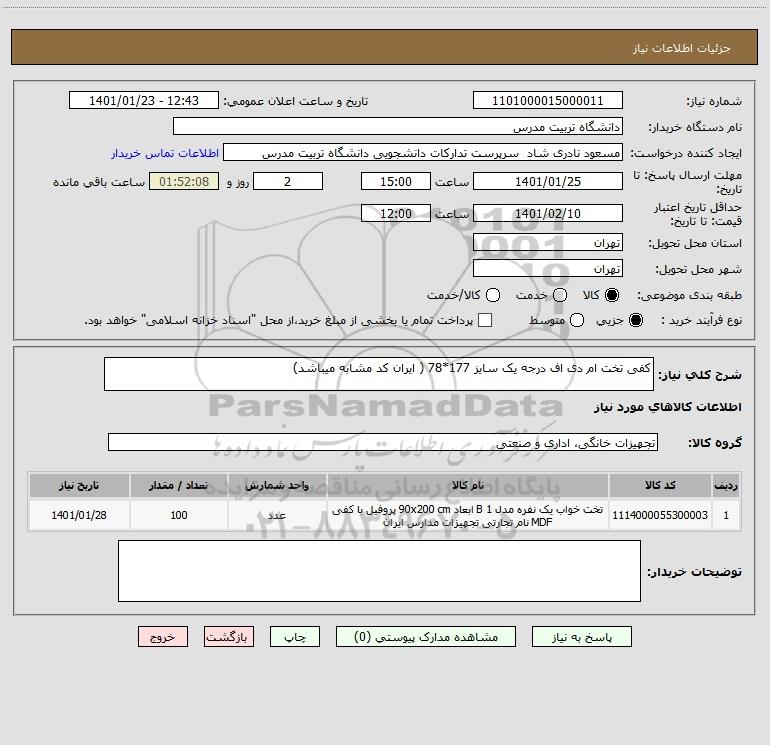Screen dimensions: 770x745
Task: Tick the Islamic treasury bonds payment checkbox
Action: (x=485, y=320)
